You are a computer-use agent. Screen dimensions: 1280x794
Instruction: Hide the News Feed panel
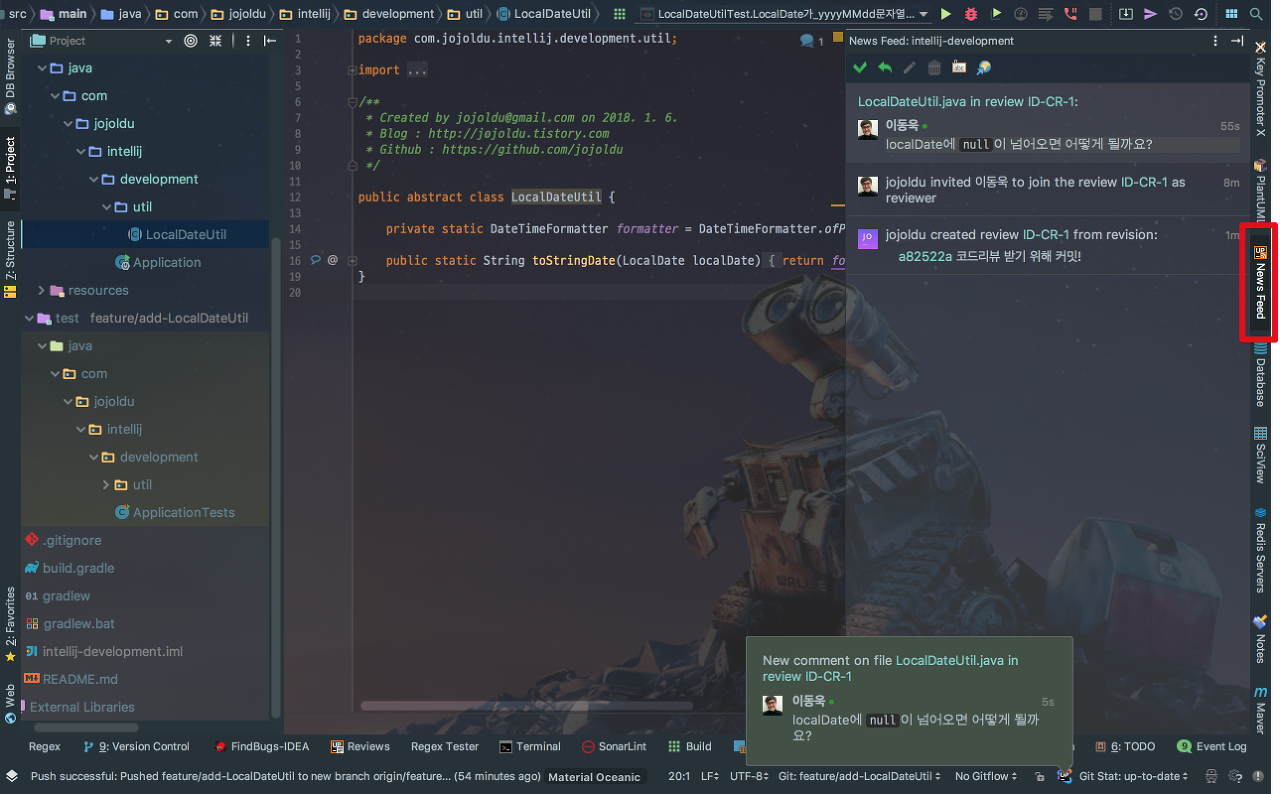1237,41
